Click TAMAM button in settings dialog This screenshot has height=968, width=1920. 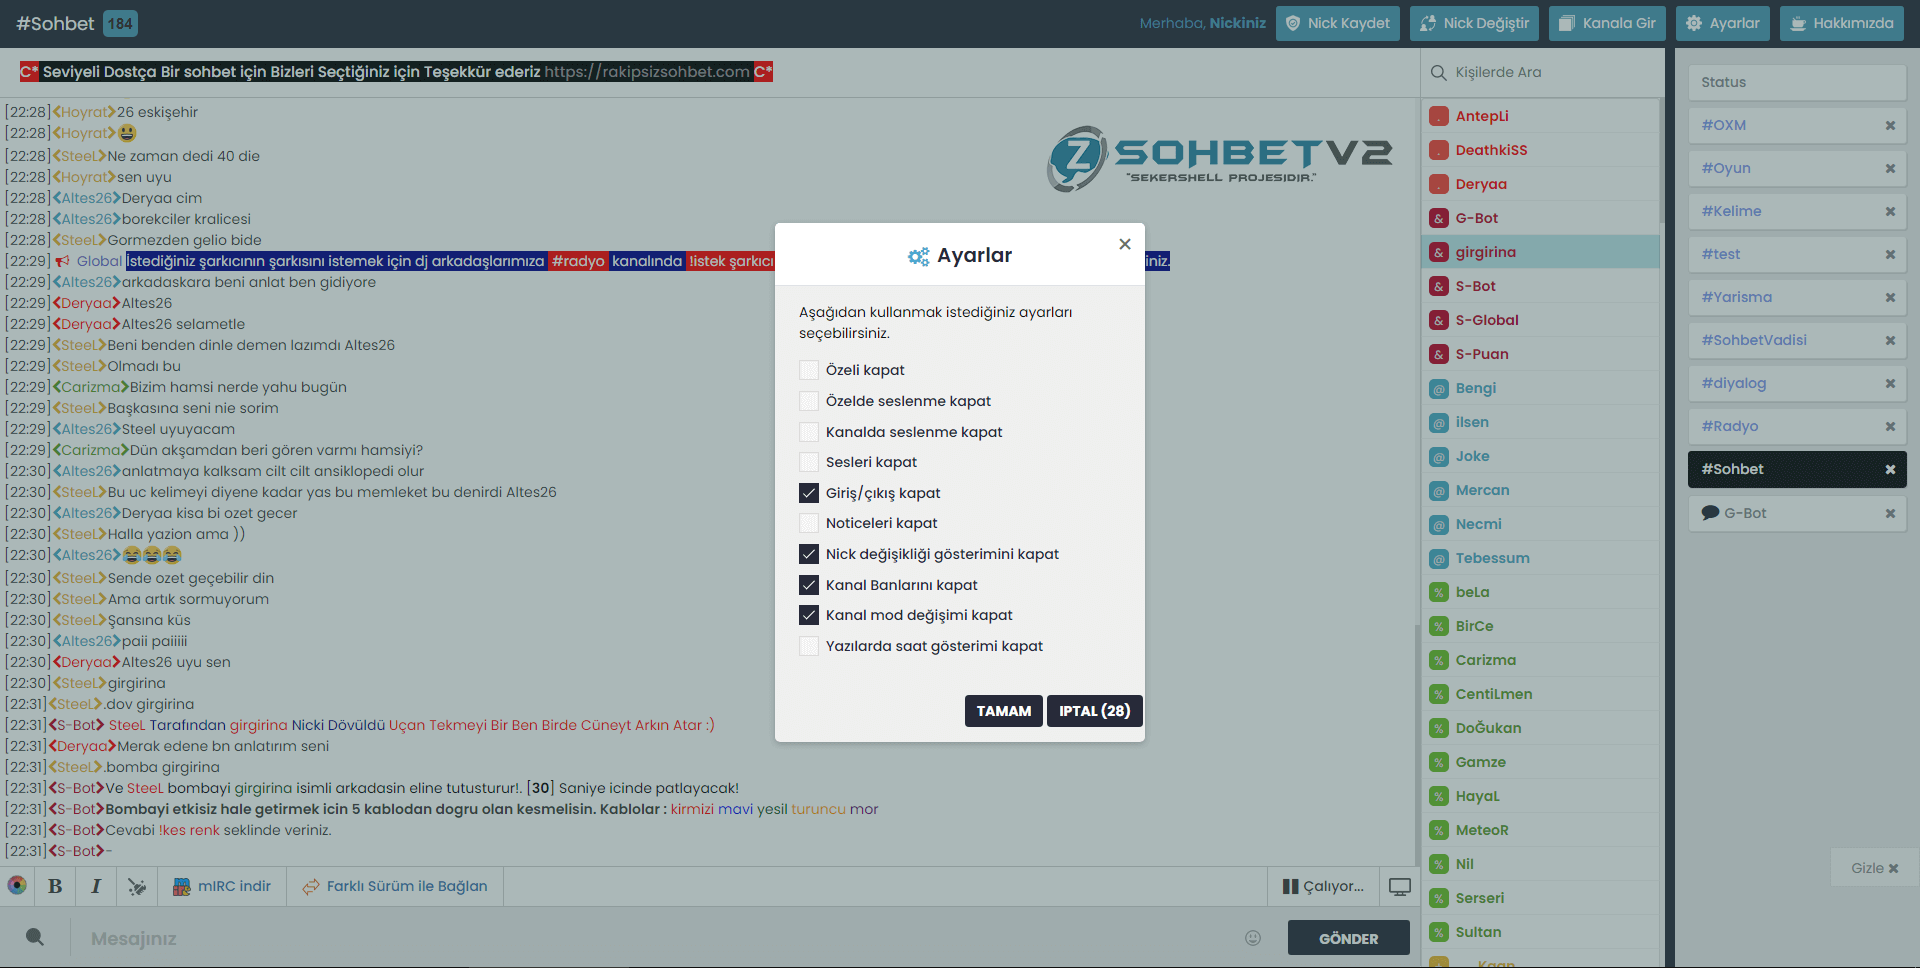pos(1004,711)
